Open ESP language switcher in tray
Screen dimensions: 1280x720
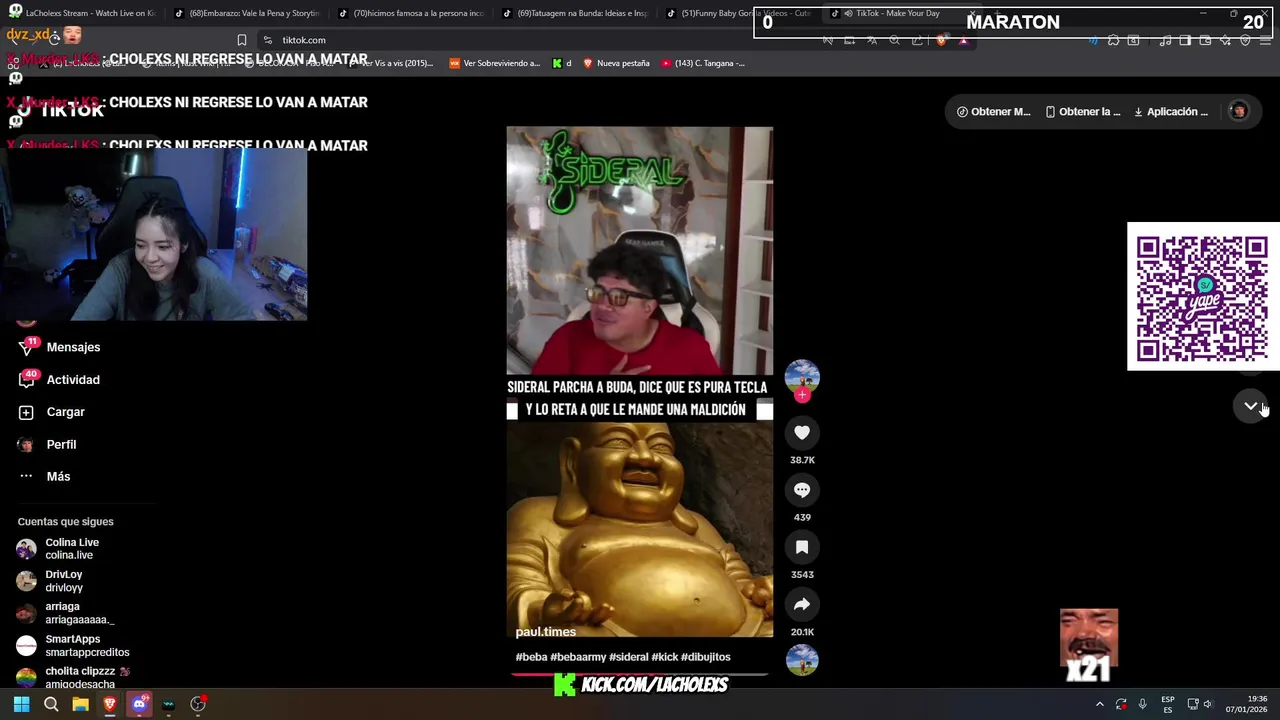[x=1168, y=704]
